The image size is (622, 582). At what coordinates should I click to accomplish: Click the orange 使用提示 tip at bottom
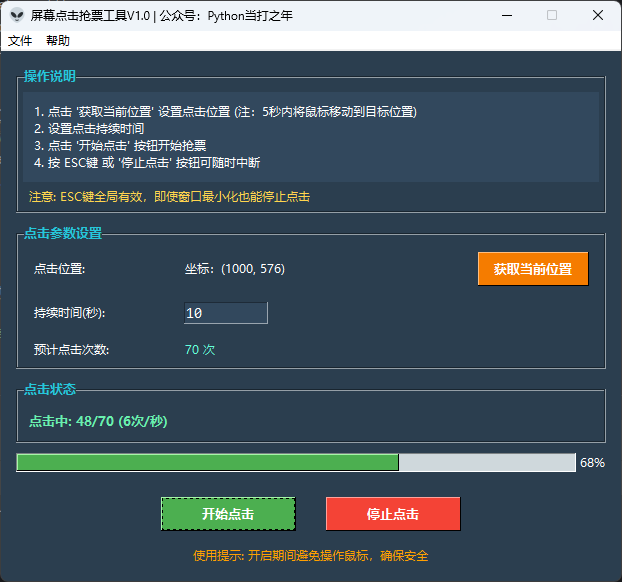click(311, 555)
